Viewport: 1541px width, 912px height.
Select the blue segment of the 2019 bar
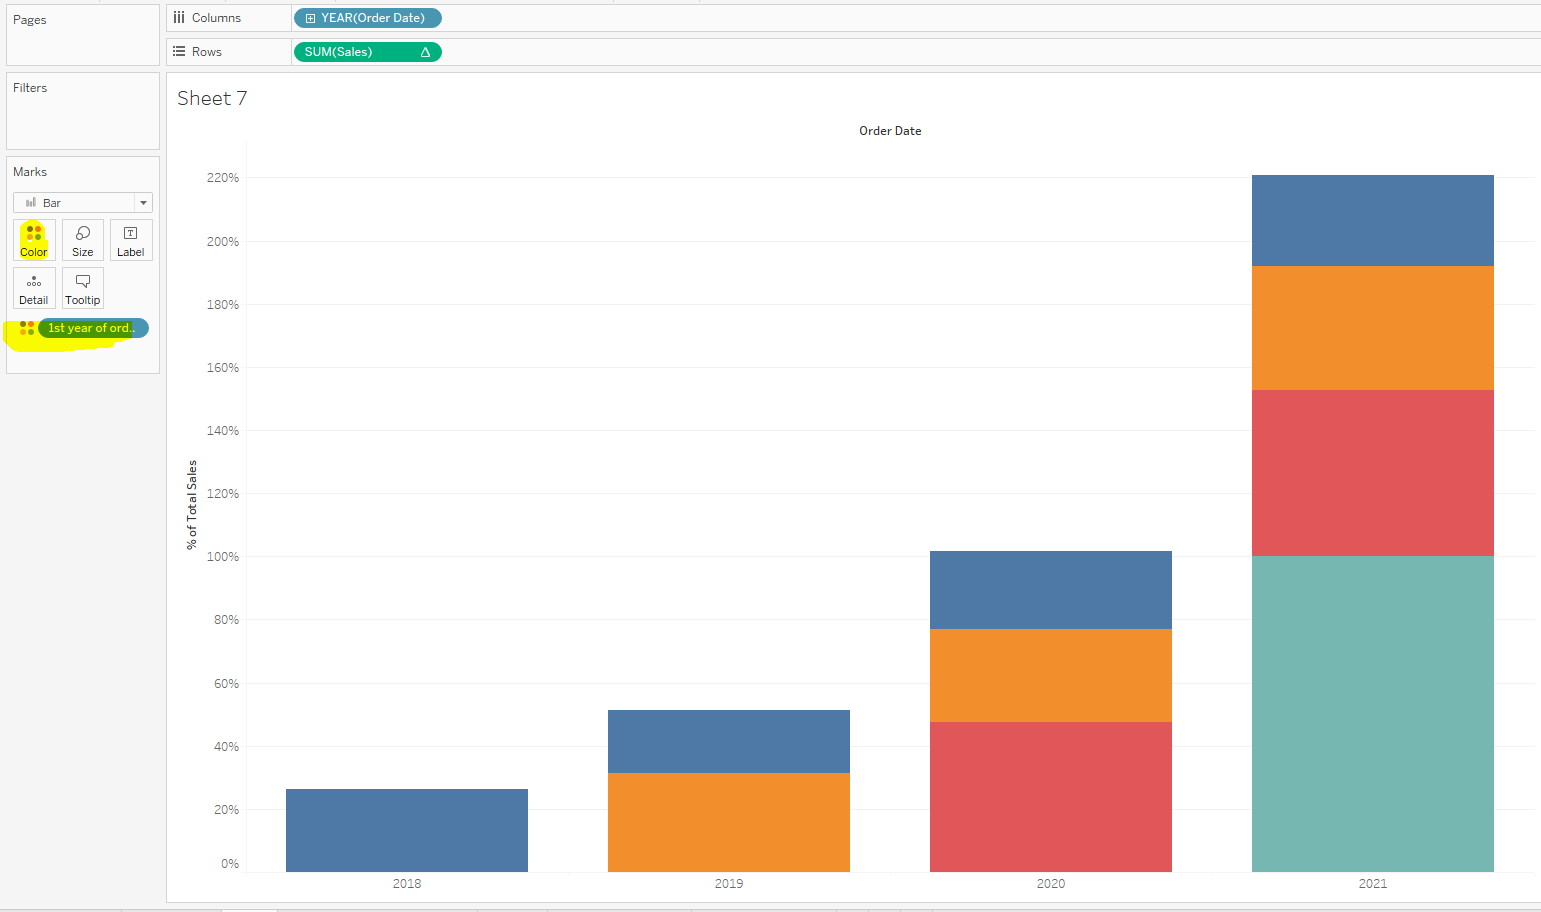click(x=729, y=741)
